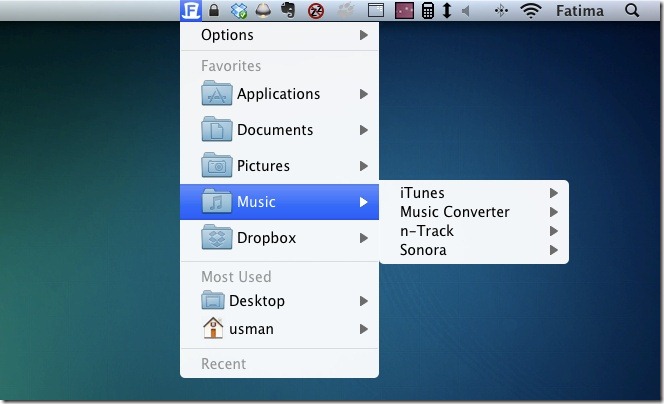Select Documents in Favorites
The width and height of the screenshot is (664, 404).
[x=279, y=130]
